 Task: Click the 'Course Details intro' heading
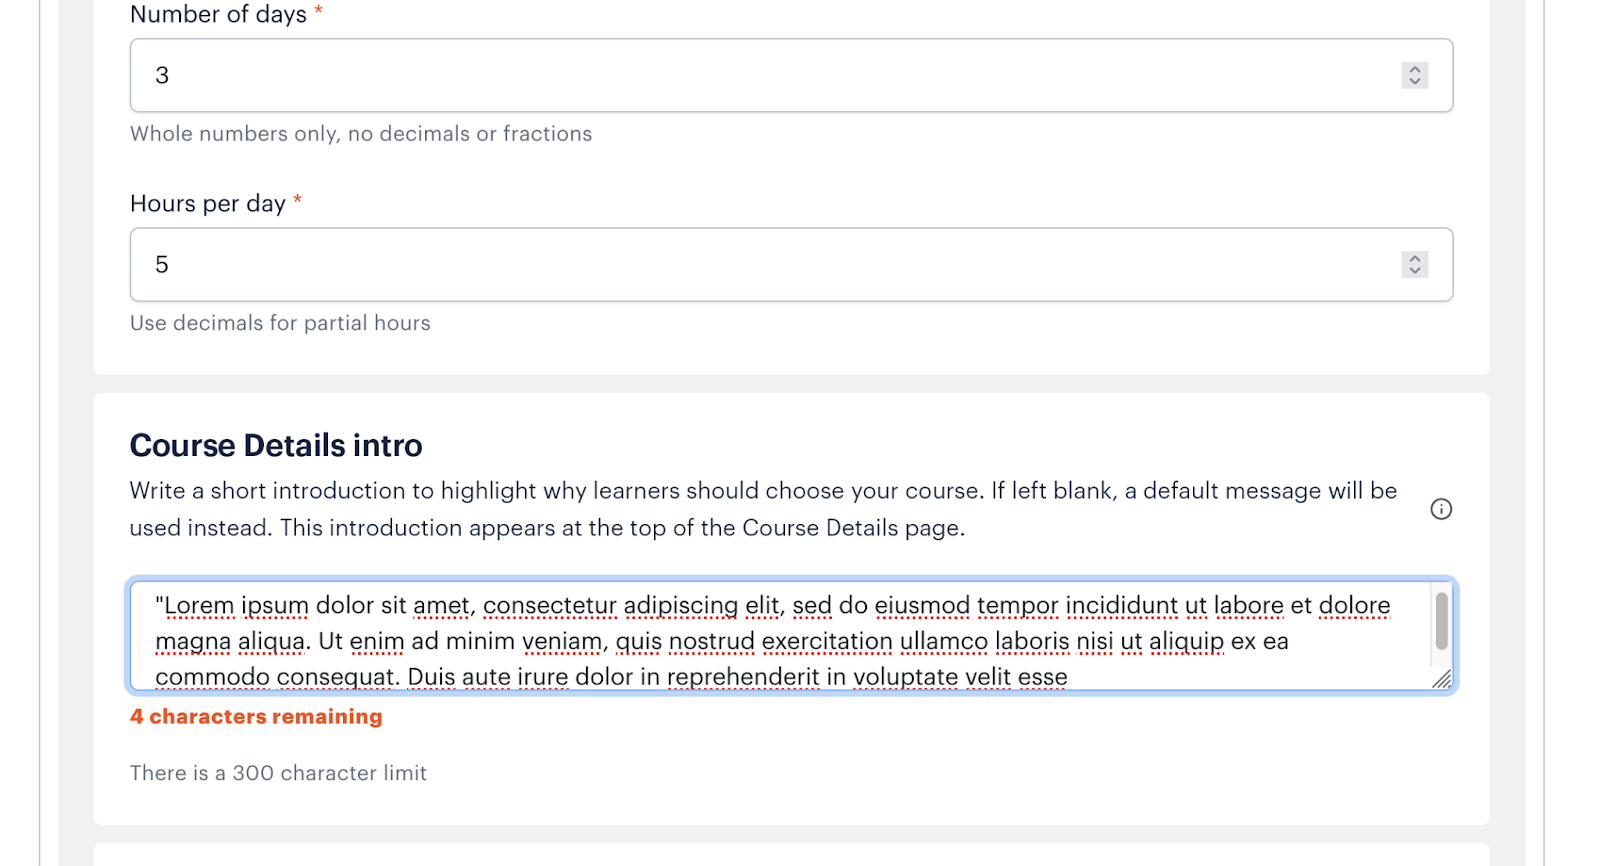coord(276,445)
